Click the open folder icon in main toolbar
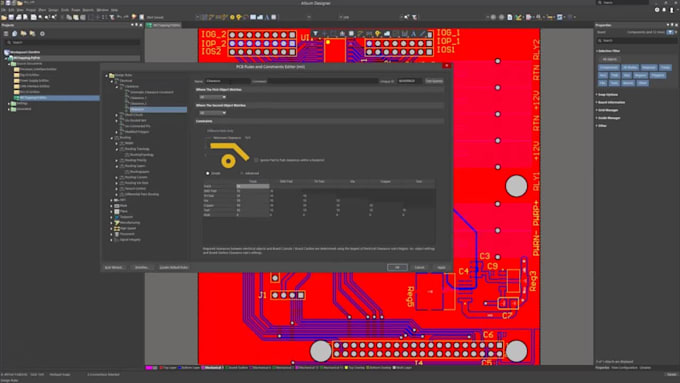The height and width of the screenshot is (383, 680). pos(4,17)
